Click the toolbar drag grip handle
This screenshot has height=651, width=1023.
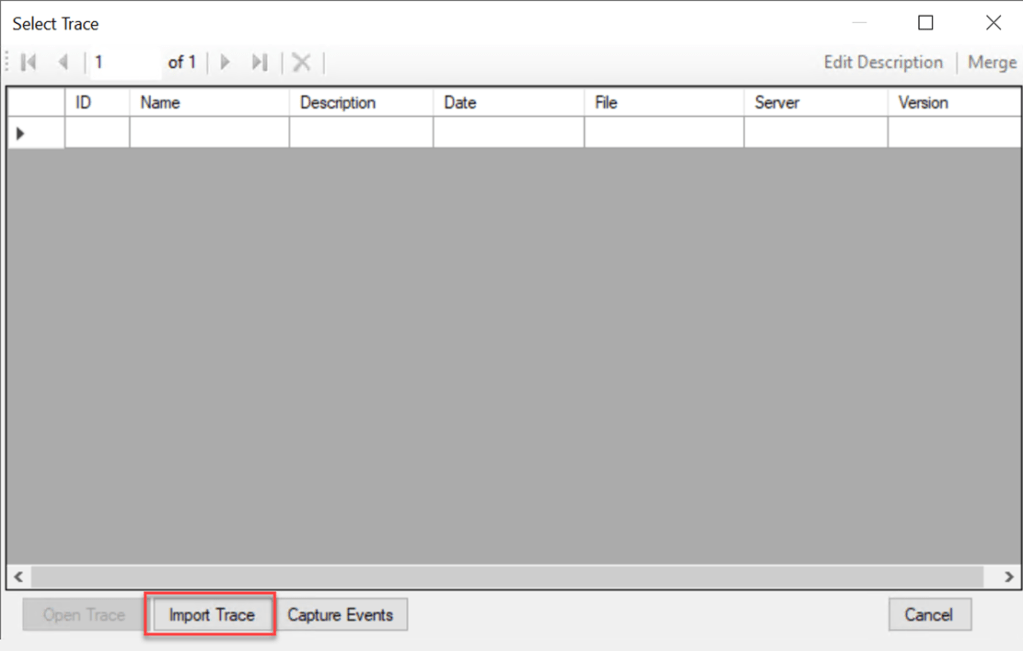[8, 63]
